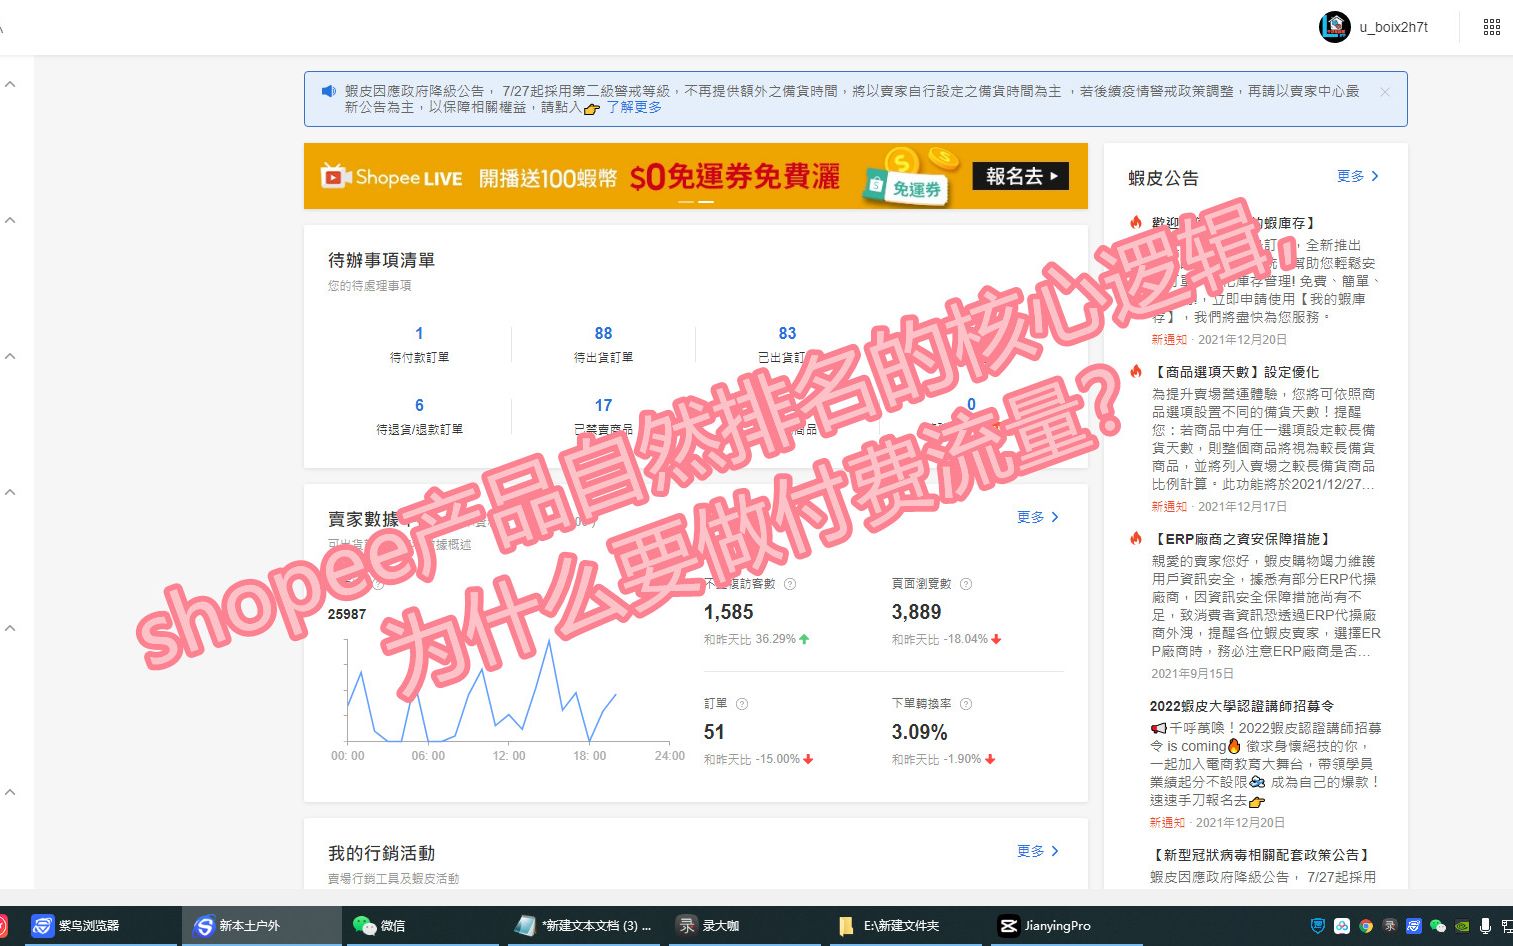
Task: Open E:\新建文件夹 folder in taskbar
Action: coord(905,926)
